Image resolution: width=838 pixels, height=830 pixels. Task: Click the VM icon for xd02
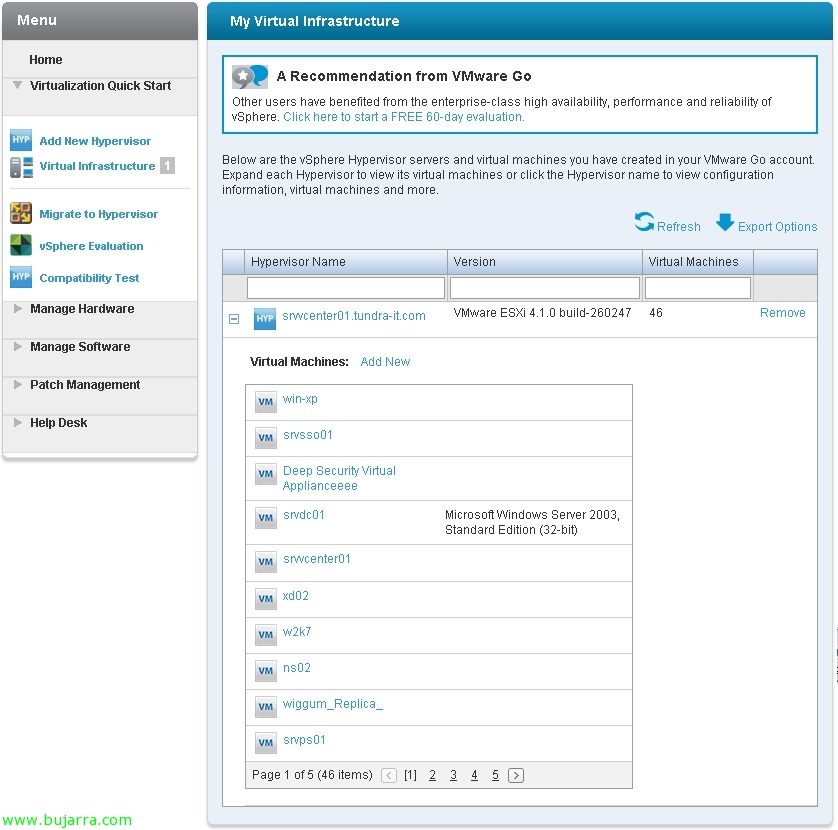tap(266, 599)
